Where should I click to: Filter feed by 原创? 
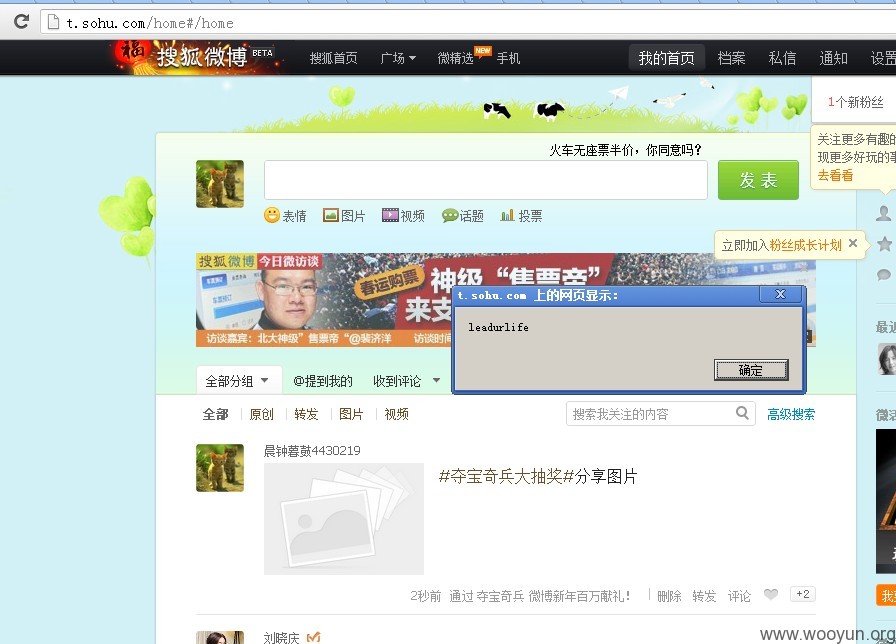(261, 414)
